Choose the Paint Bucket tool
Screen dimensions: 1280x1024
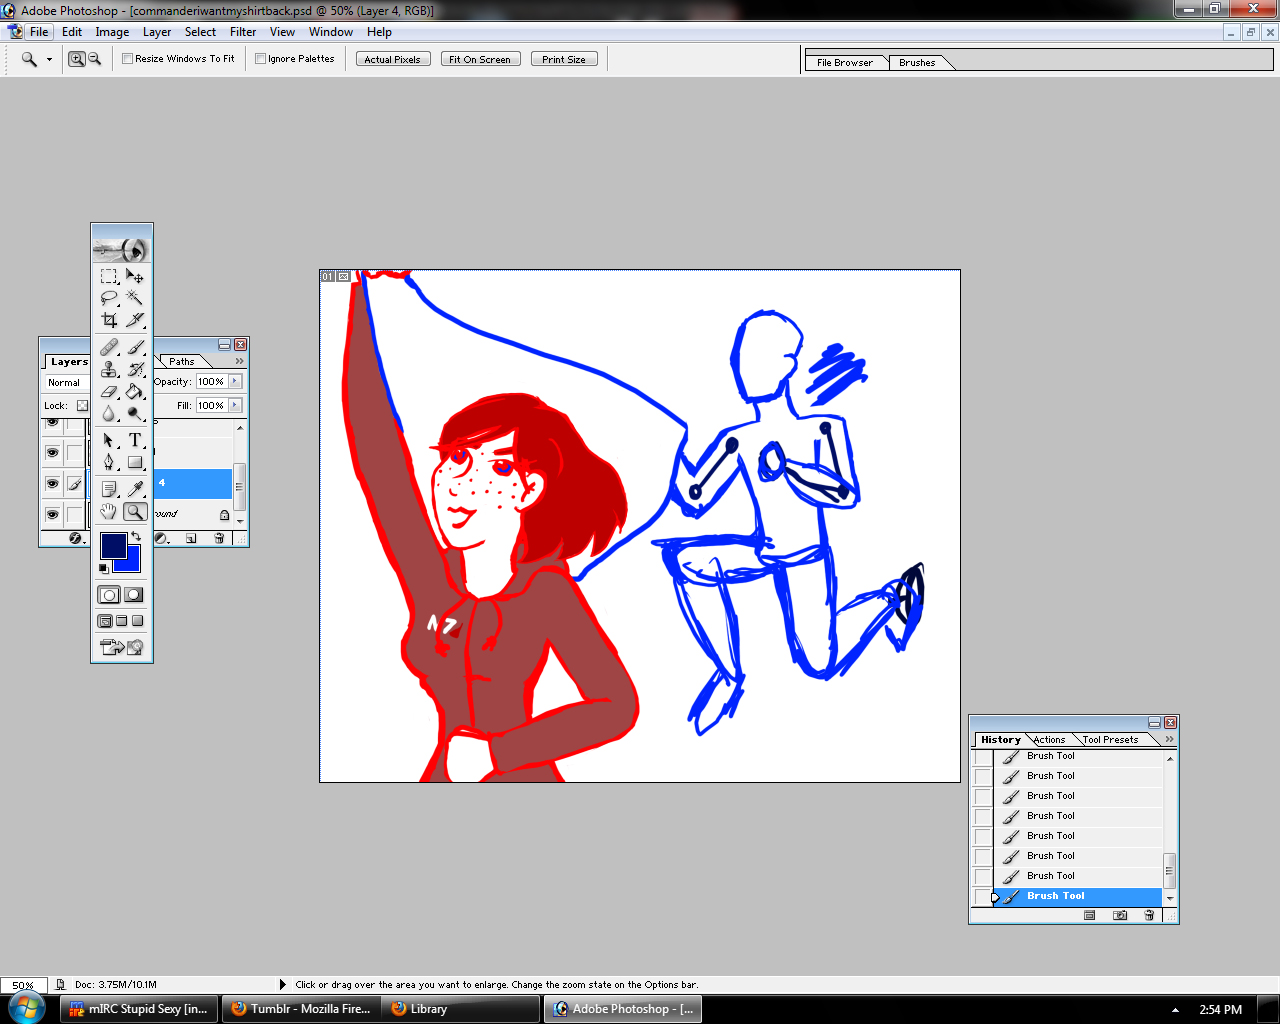pos(135,392)
